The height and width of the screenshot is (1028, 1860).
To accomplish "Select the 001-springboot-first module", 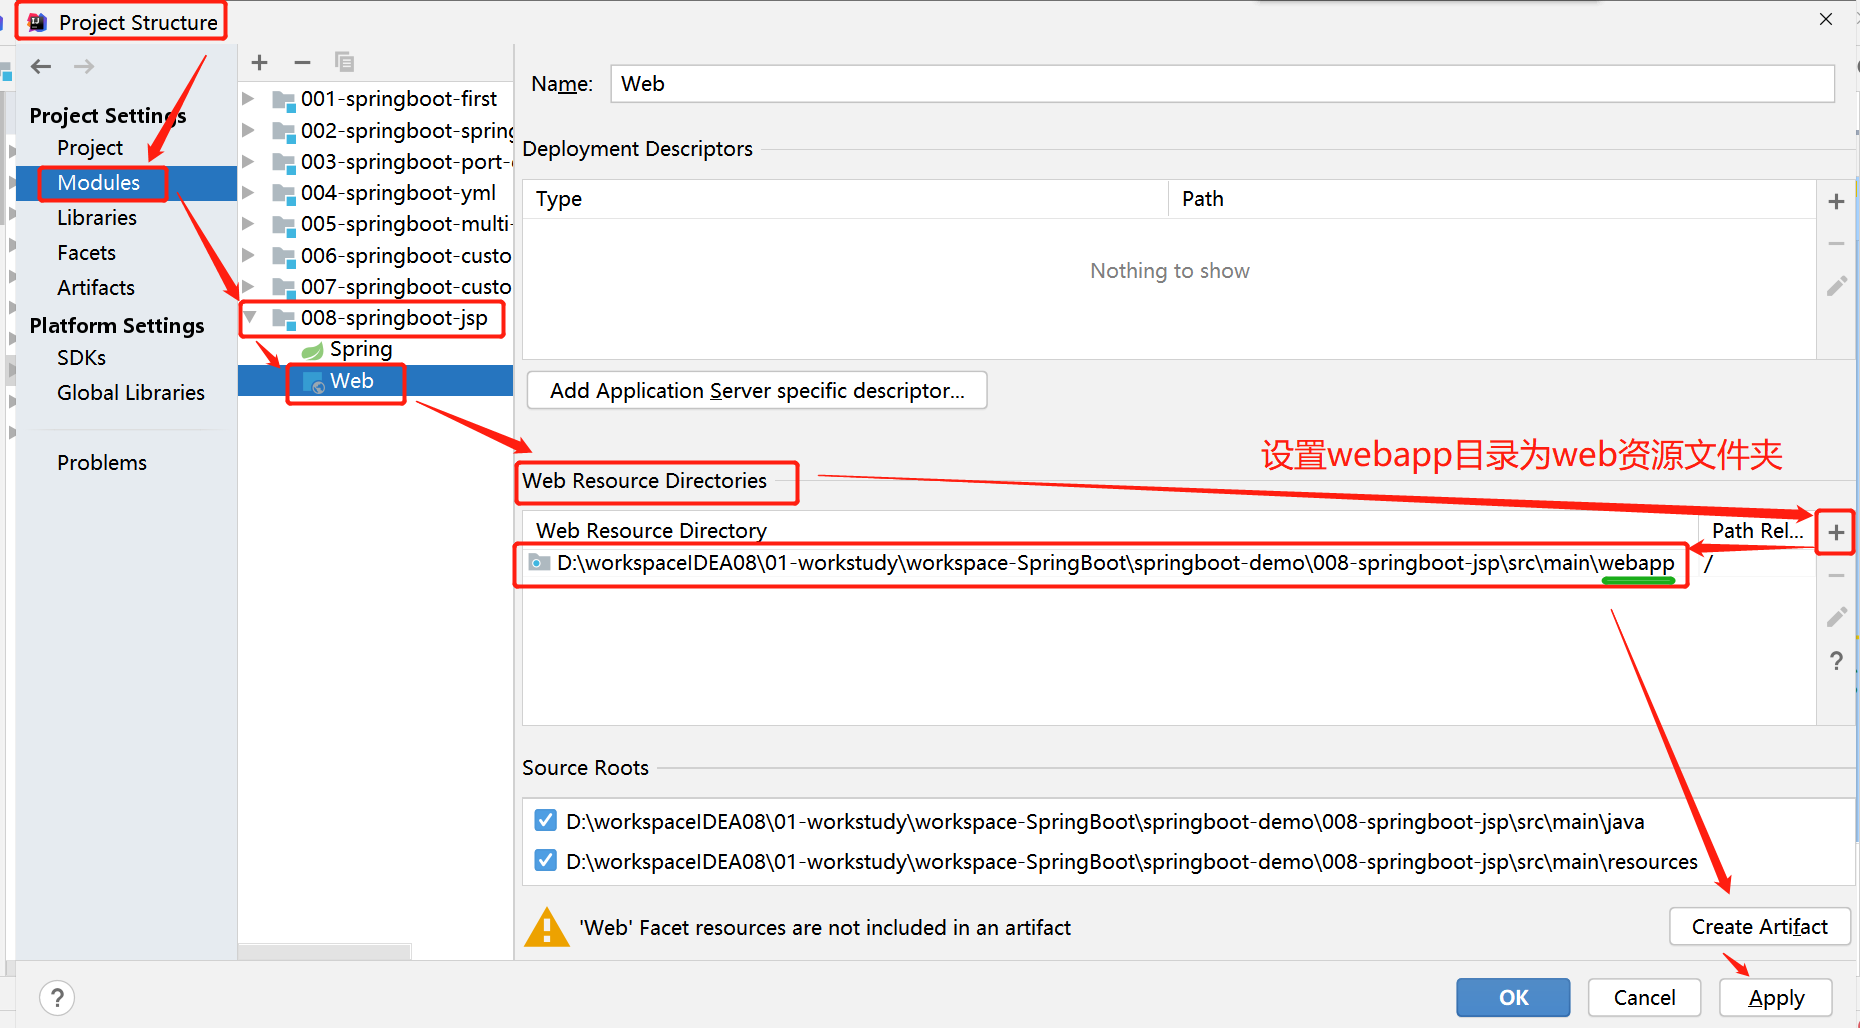I will tap(399, 99).
